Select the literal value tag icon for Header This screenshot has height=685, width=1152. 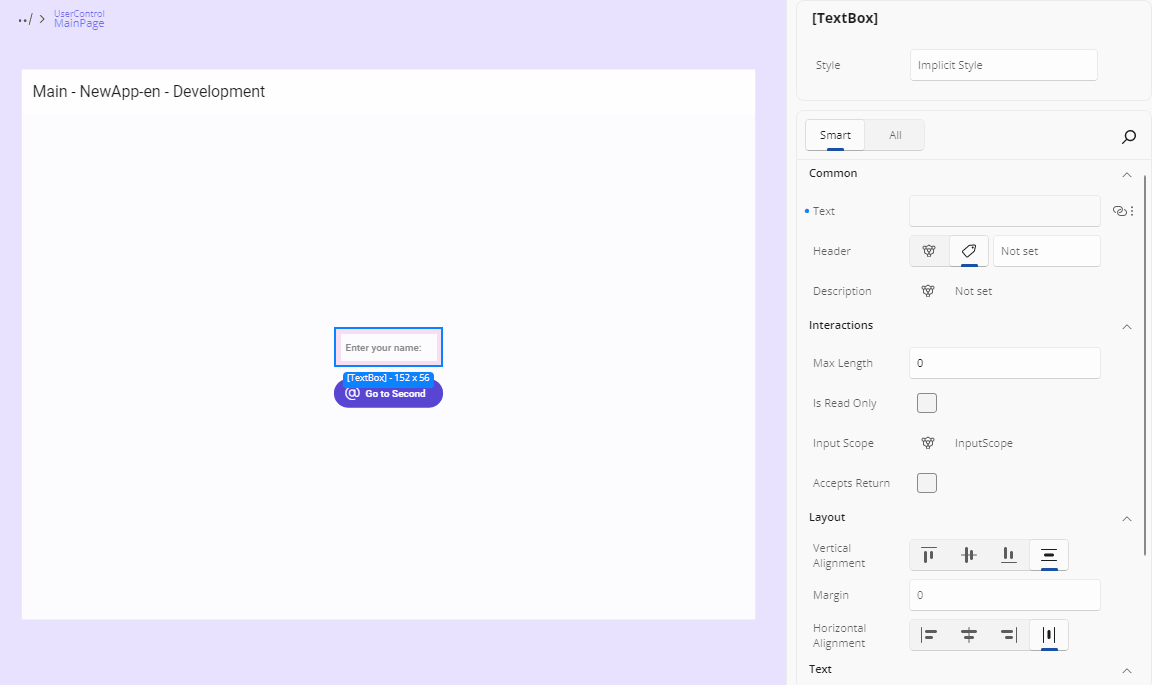coord(968,250)
